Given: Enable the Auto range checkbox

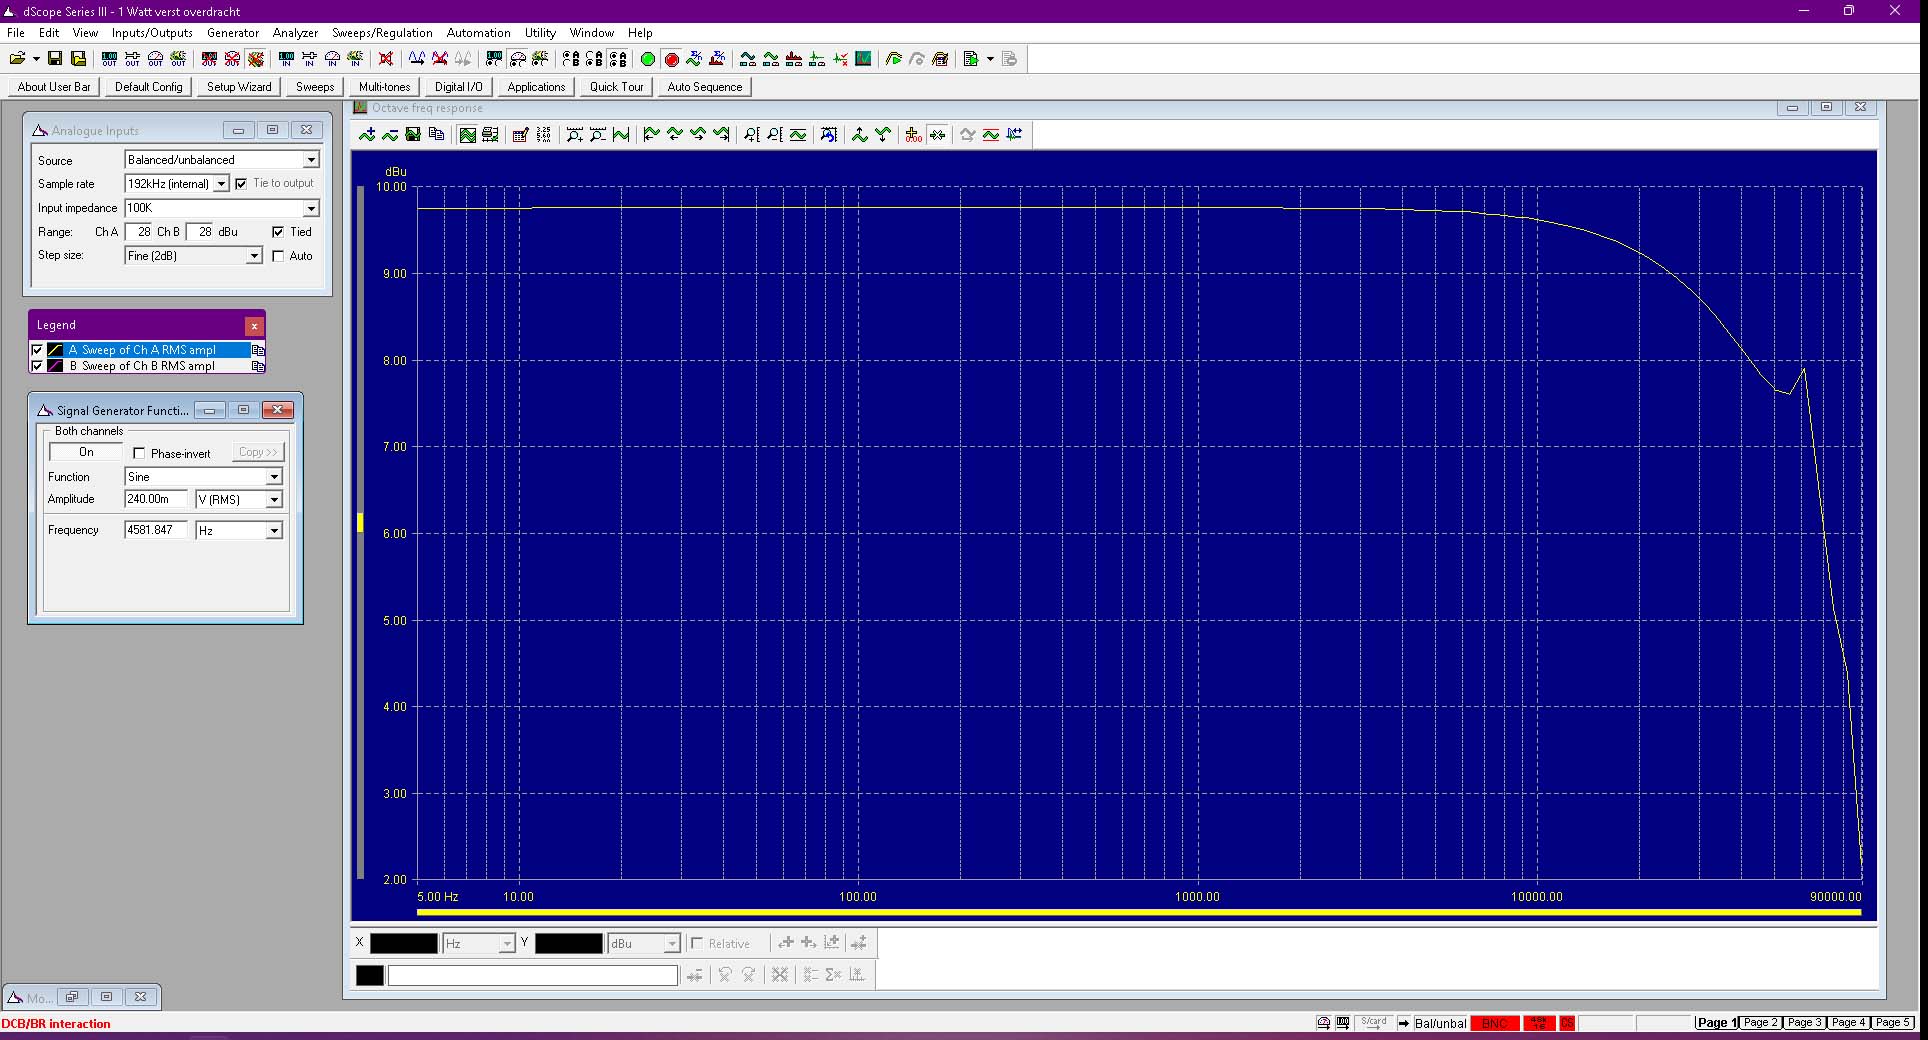Looking at the screenshot, I should (278, 256).
